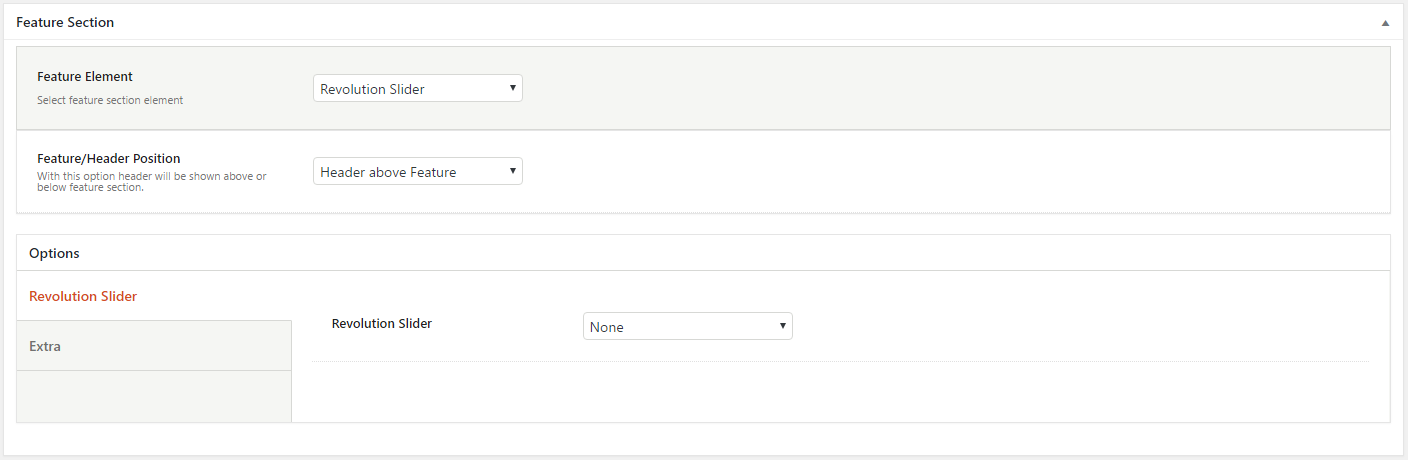Click the Feature Element dropdown arrow
Screen dimensions: 1408x460
click(512, 88)
